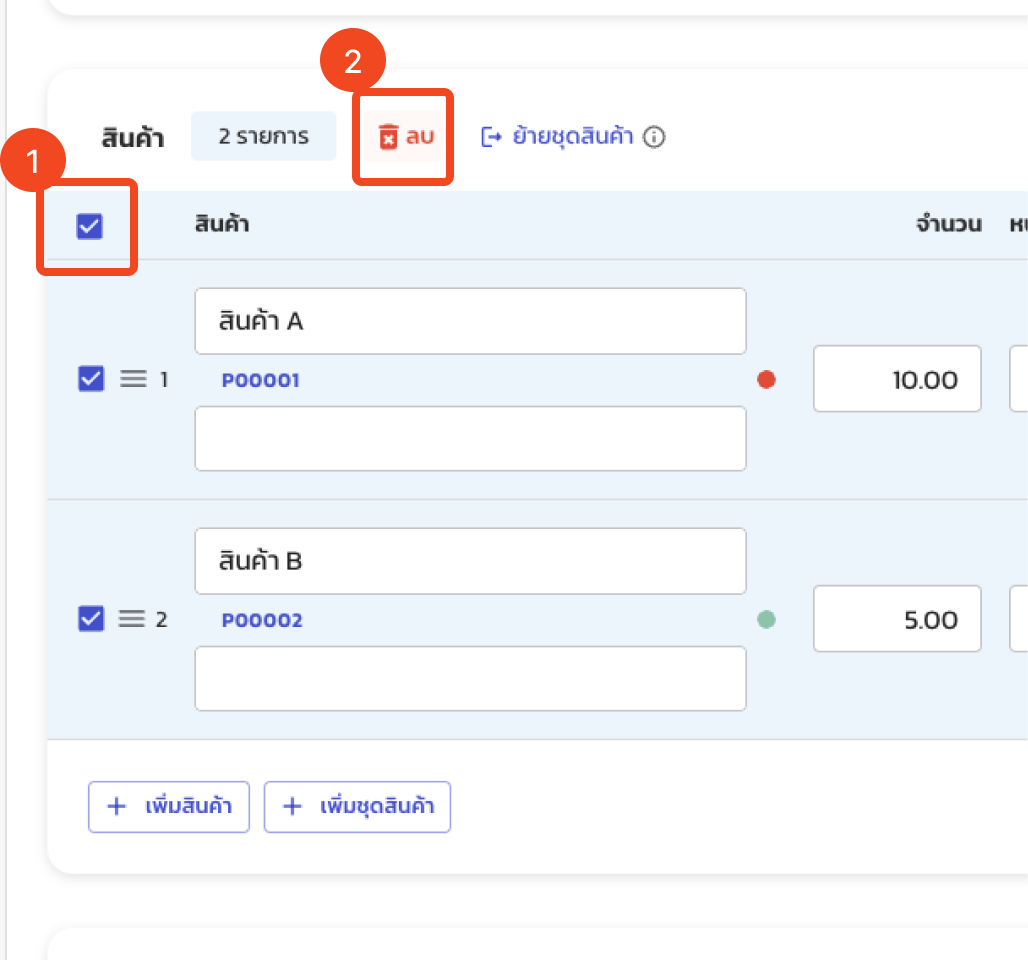Click the สินค้า A name field
Viewport: 1028px width, 960px height.
click(x=470, y=321)
